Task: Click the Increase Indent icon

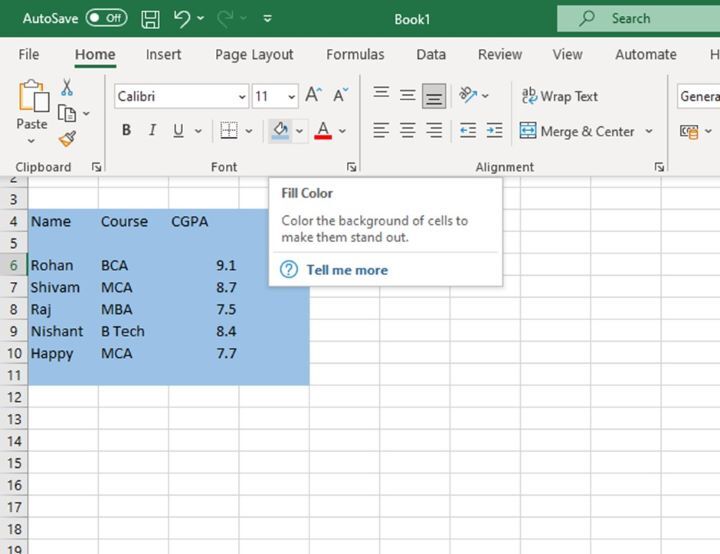Action: click(494, 130)
